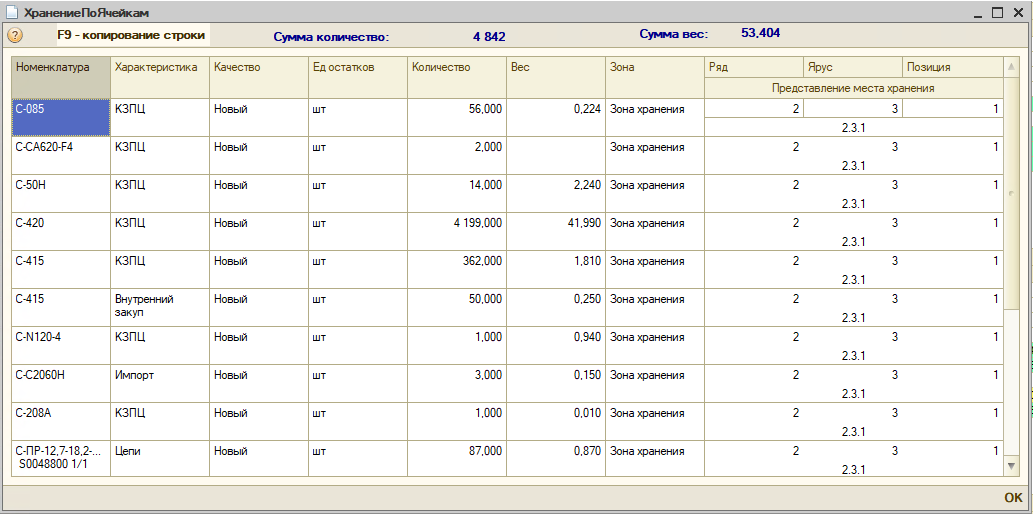The image size is (1033, 514).
Task: Click the Цепи characteristic cell
Action: [x=160, y=458]
